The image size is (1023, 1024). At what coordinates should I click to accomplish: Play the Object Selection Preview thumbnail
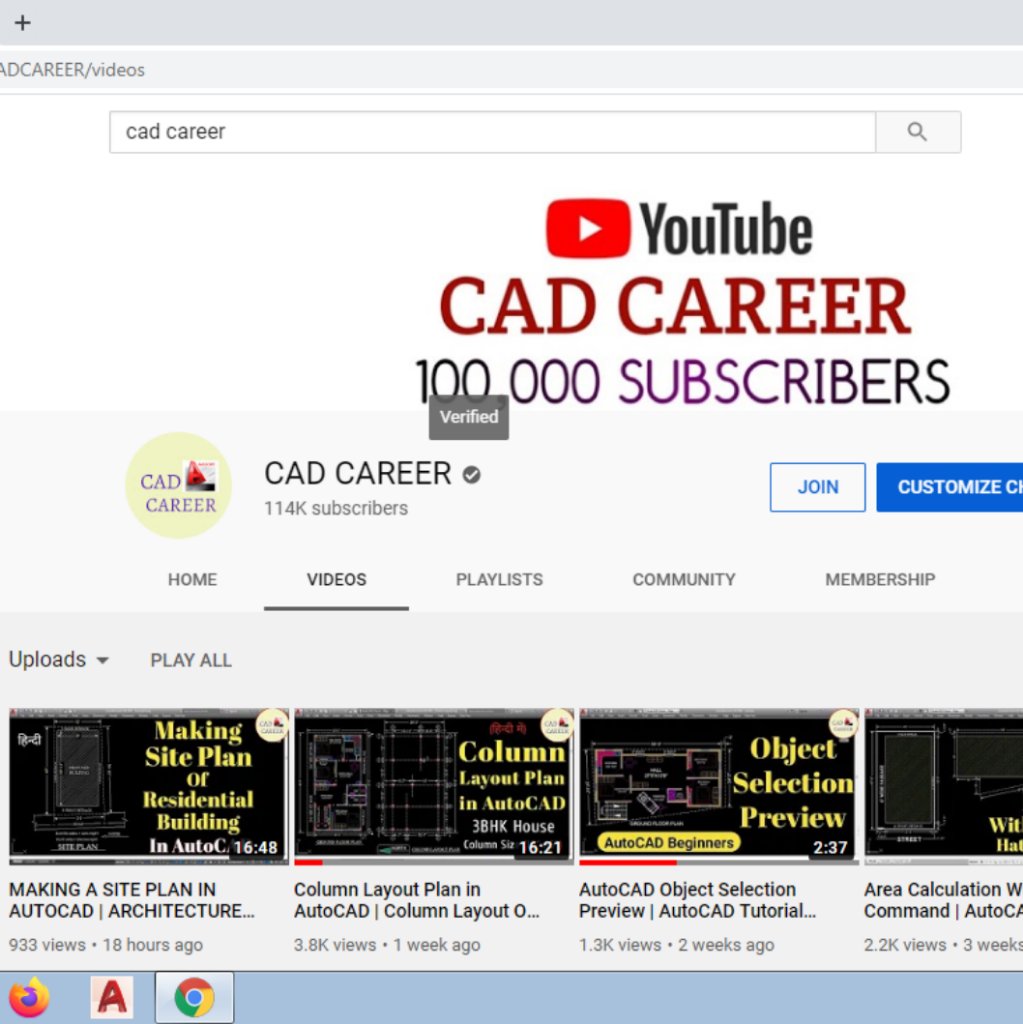719,786
